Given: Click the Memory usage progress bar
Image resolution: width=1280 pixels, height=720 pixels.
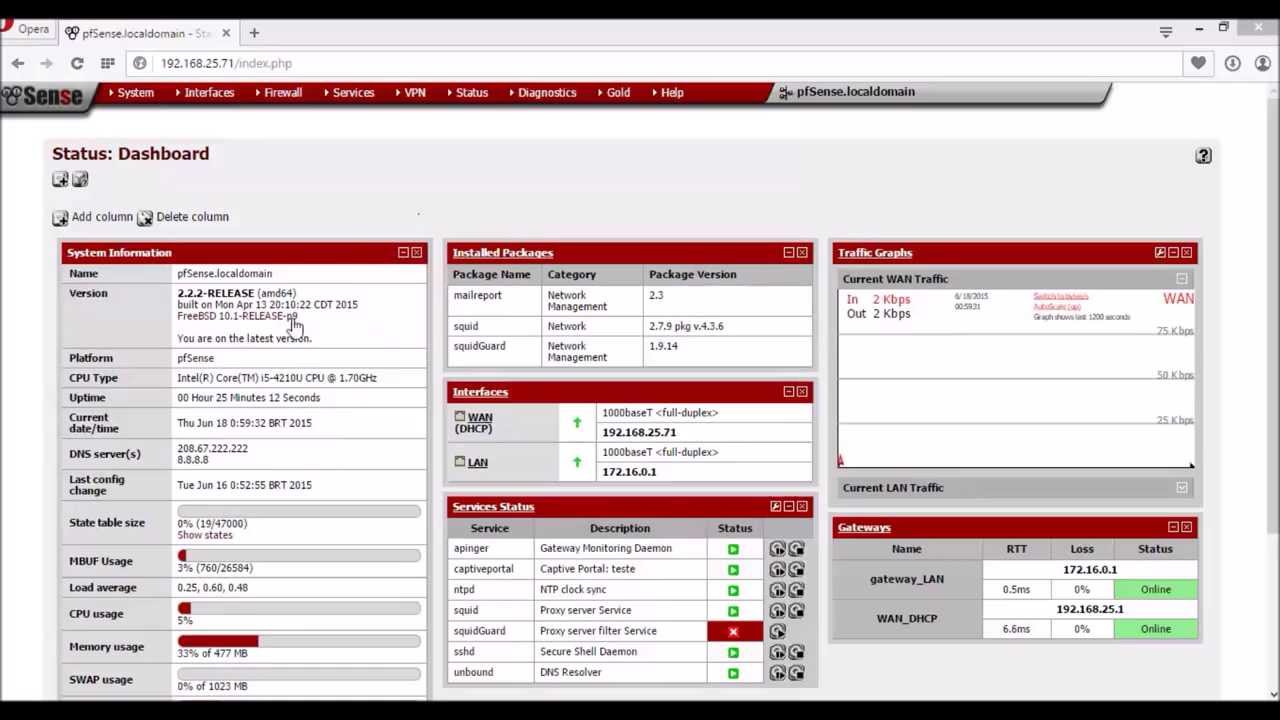Looking at the screenshot, I should 299,641.
